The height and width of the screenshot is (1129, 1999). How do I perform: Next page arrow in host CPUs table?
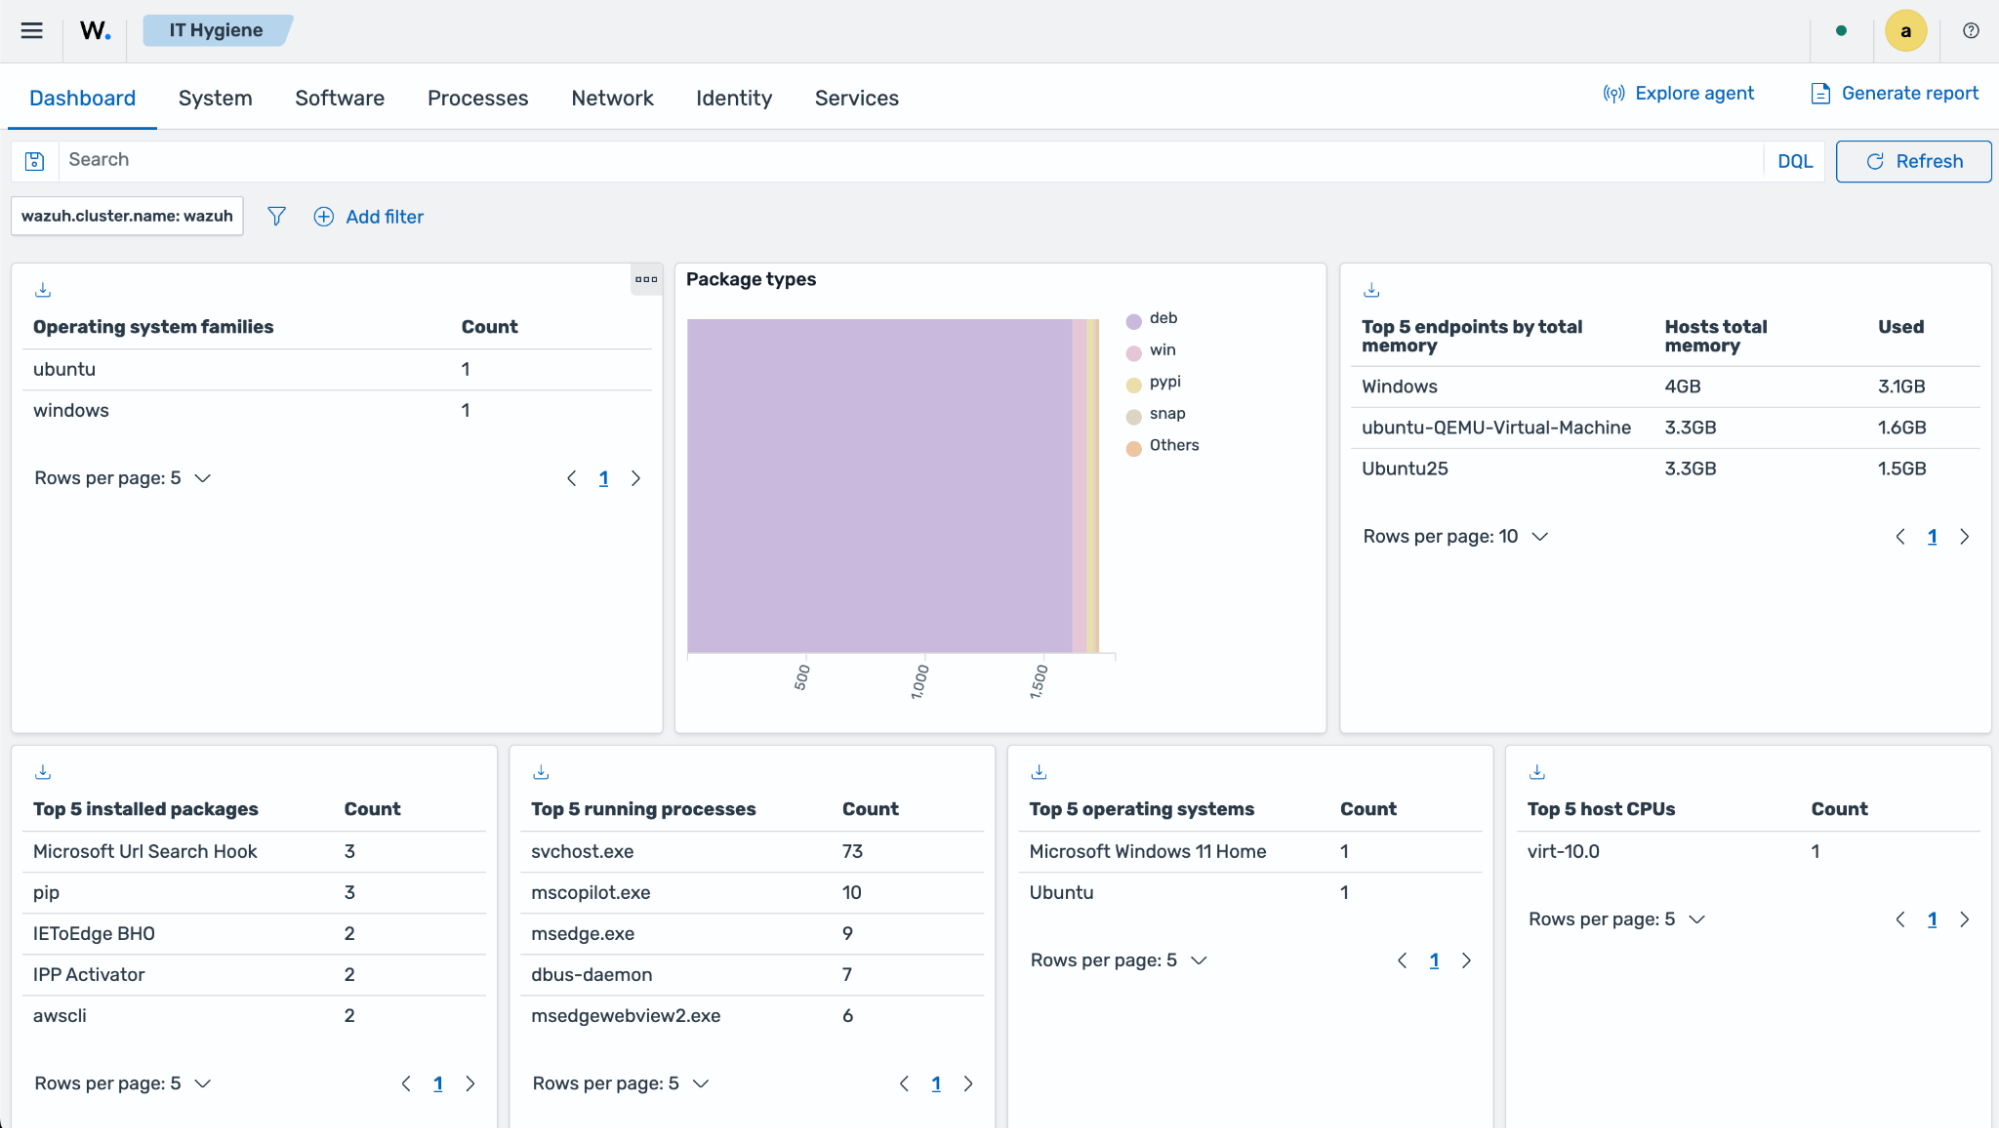(x=1965, y=920)
